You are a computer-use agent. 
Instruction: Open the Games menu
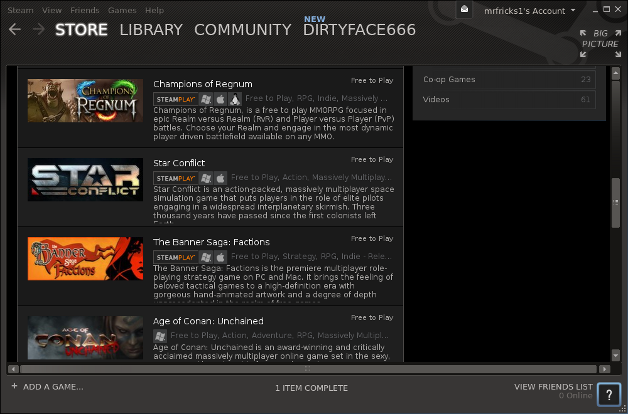(x=122, y=10)
